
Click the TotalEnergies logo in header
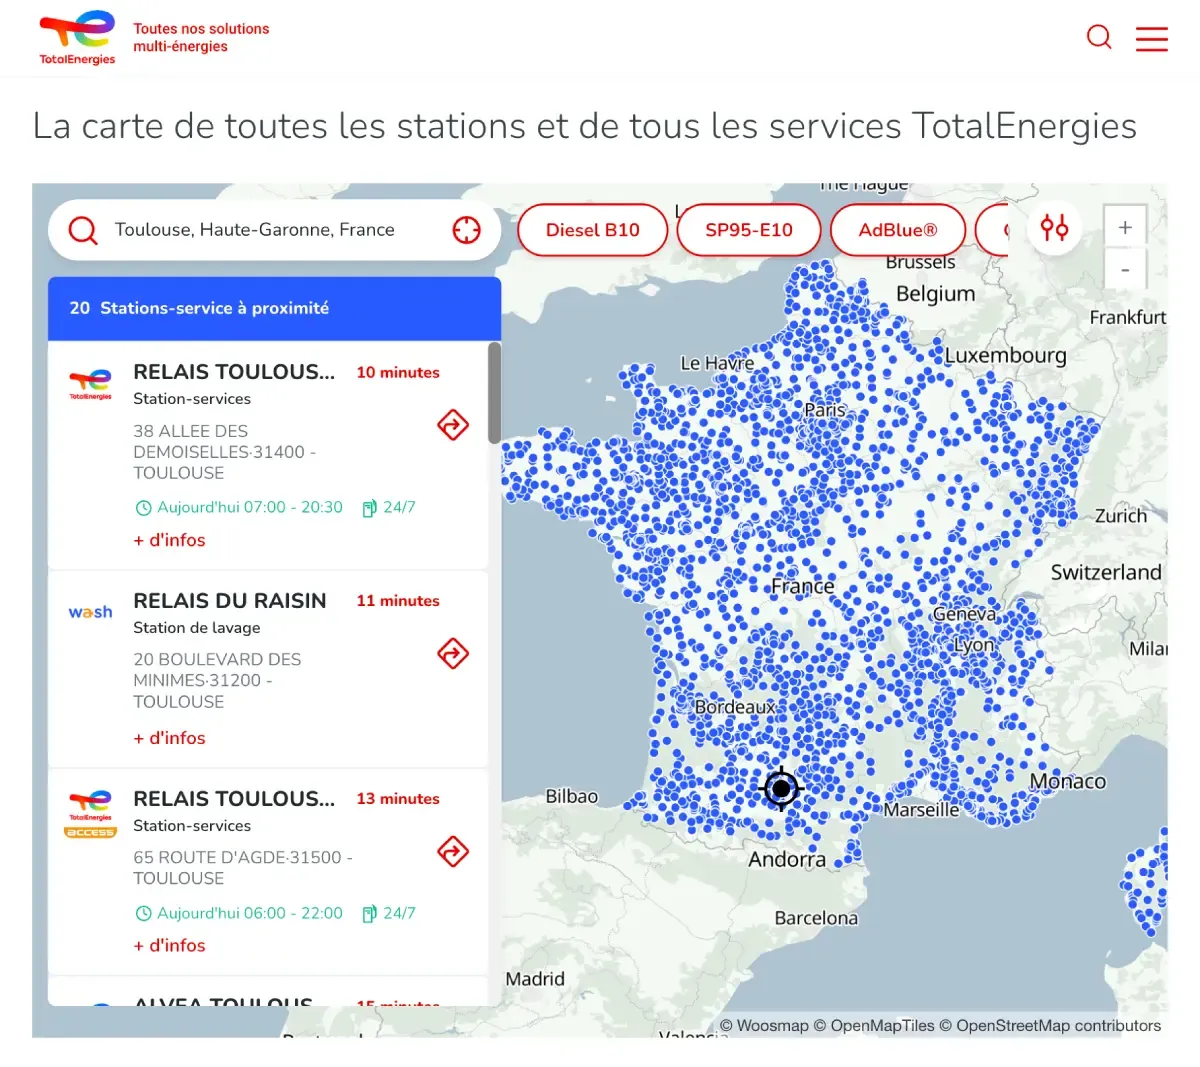pos(77,38)
